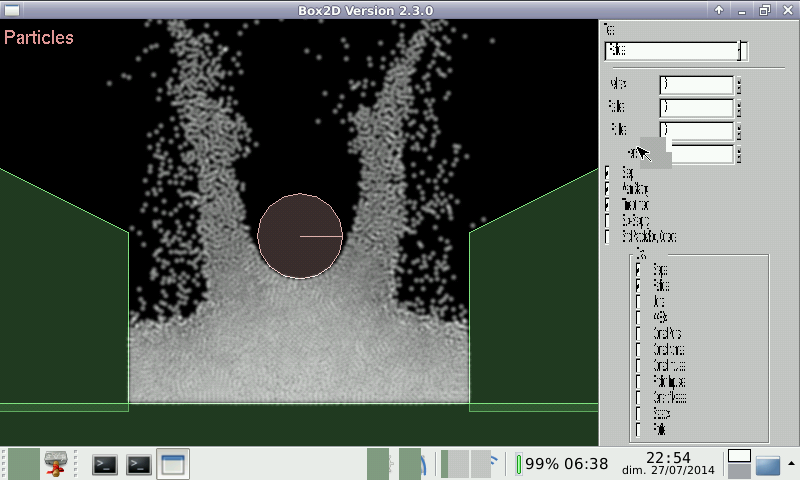Click the Vel Iters spinner arrows

pos(739,85)
